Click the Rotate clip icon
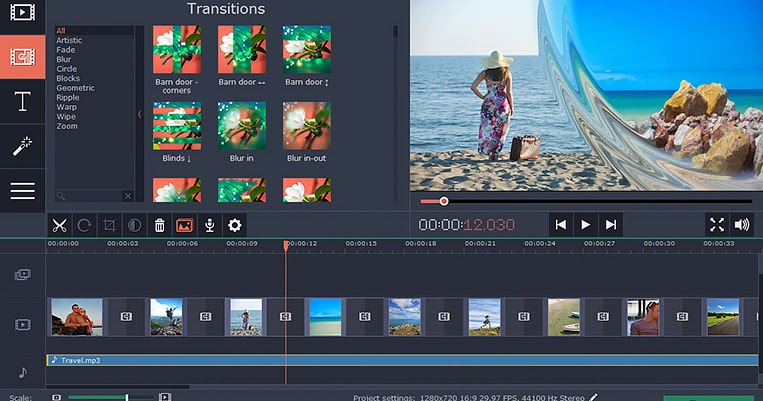The width and height of the screenshot is (763, 401). coord(85,225)
